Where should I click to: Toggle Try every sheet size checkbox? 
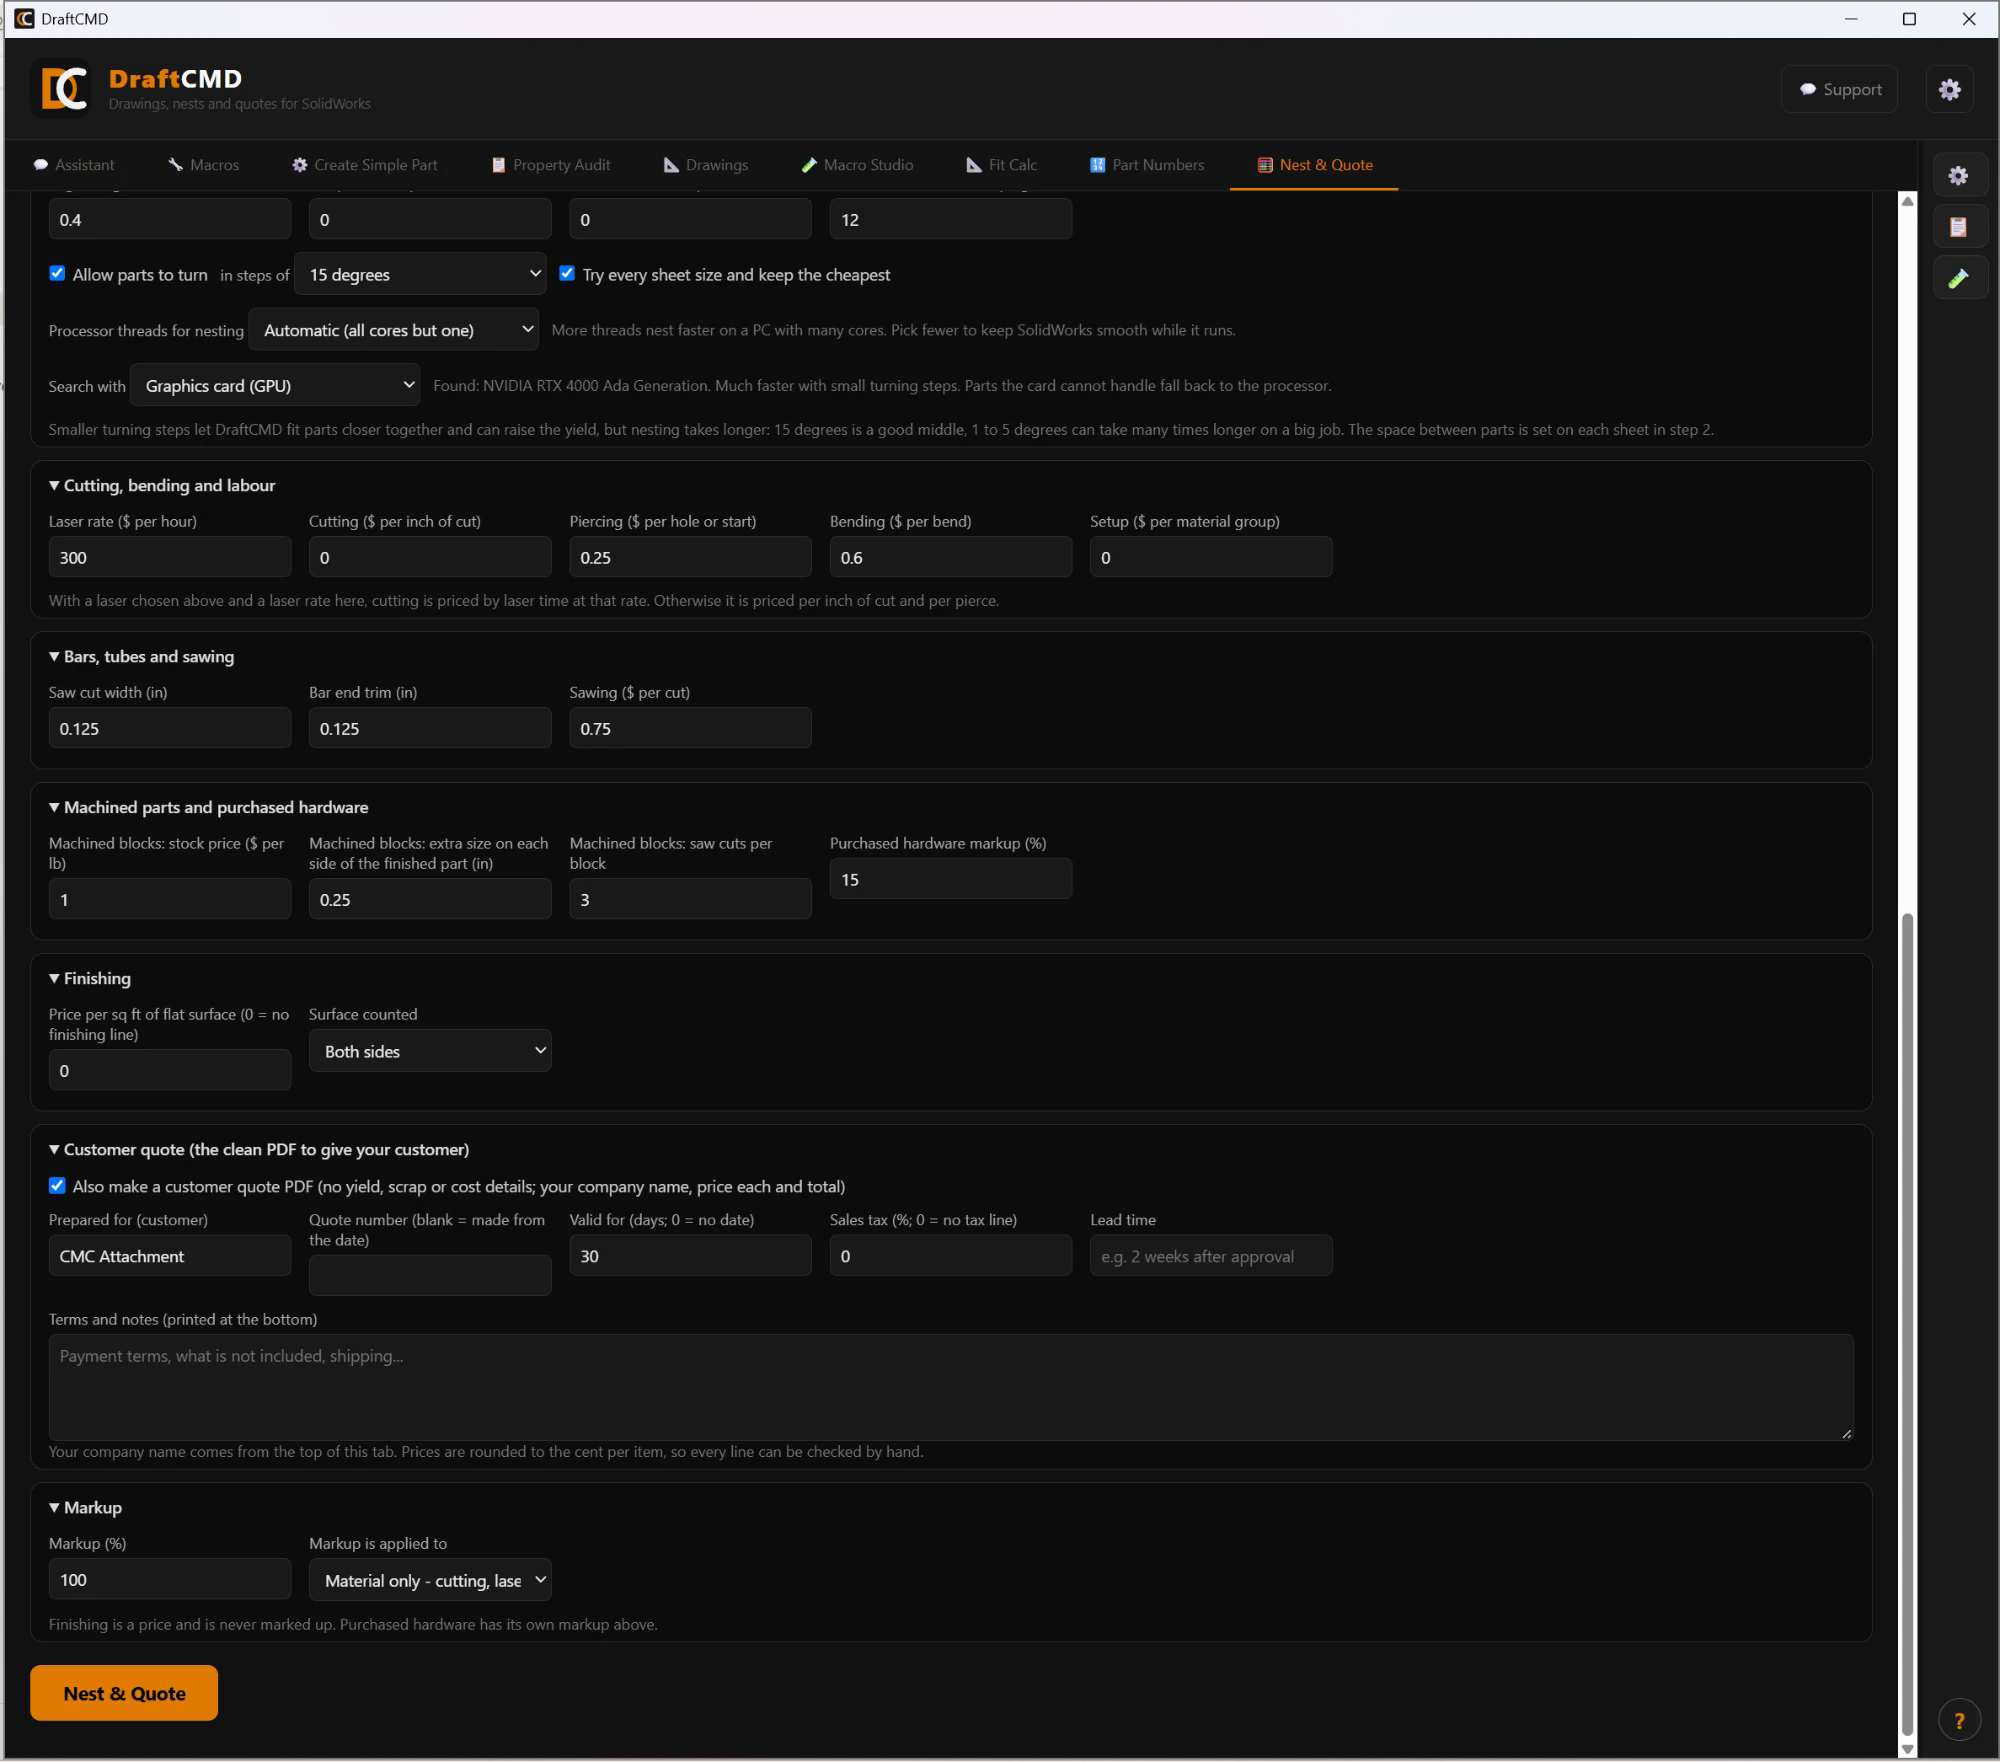pos(567,274)
